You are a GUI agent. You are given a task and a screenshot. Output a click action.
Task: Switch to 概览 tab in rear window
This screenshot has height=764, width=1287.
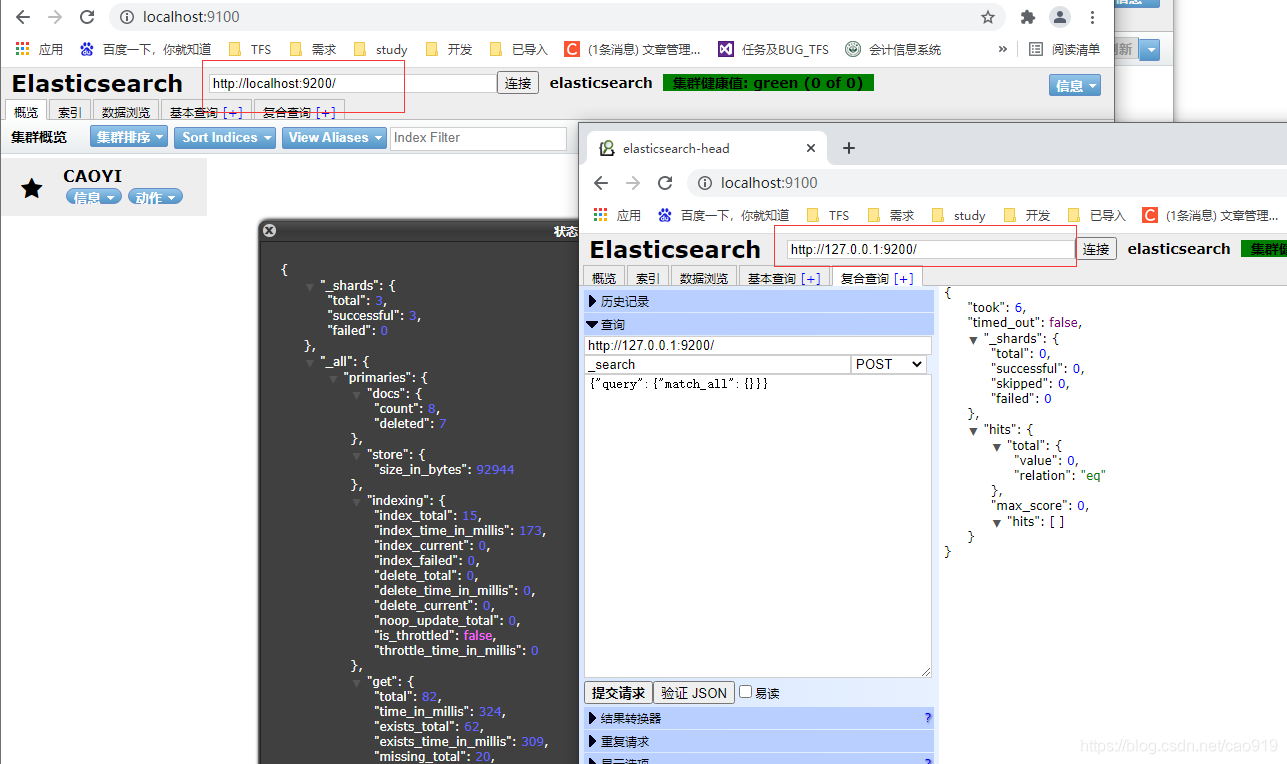coord(26,112)
